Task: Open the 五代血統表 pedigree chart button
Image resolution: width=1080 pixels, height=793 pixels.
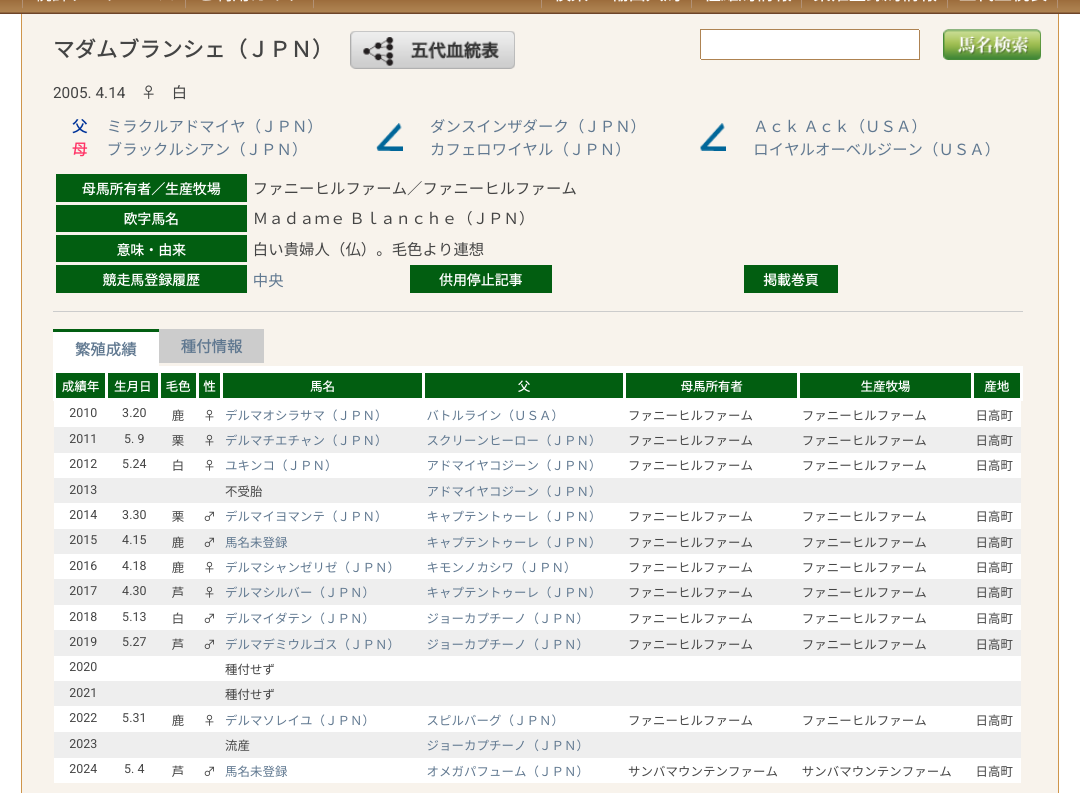Action: pyautogui.click(x=432, y=50)
